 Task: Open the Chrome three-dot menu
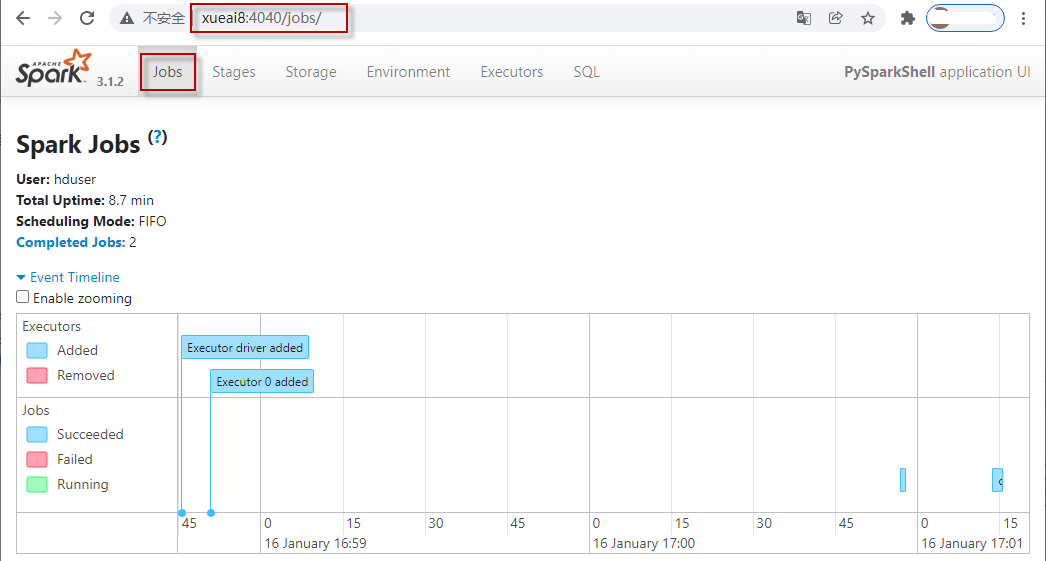(x=1023, y=18)
